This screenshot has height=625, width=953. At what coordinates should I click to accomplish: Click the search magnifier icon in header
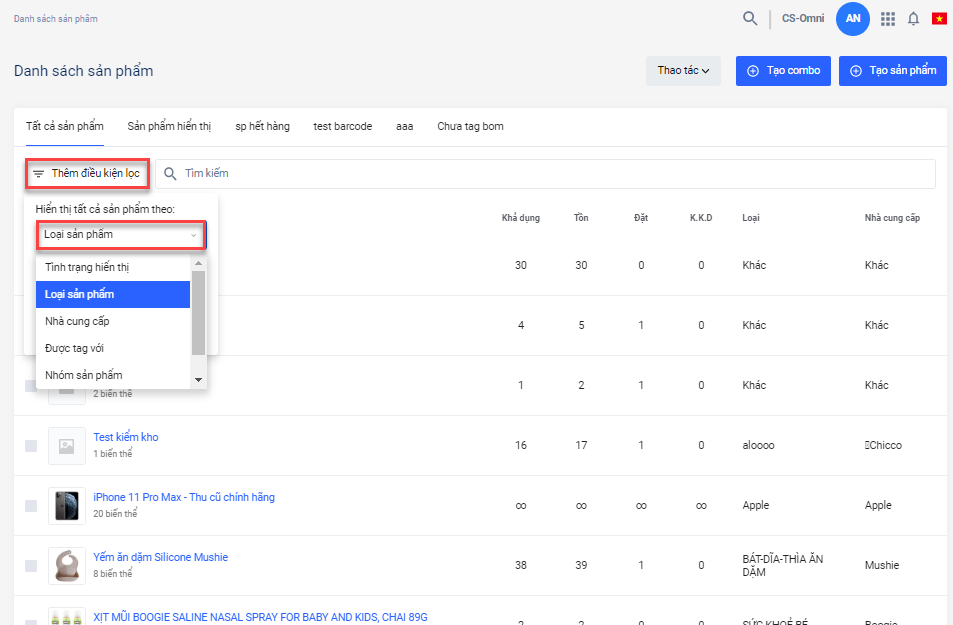pyautogui.click(x=749, y=18)
